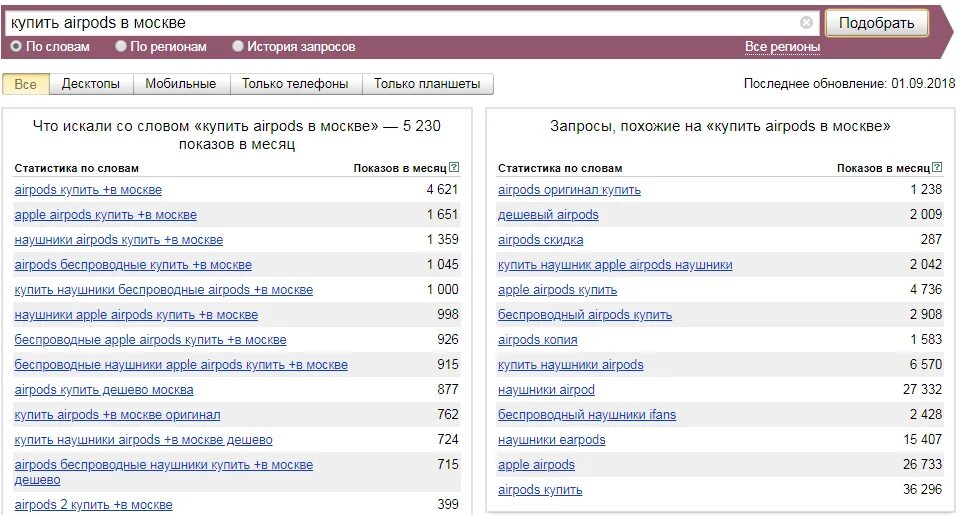Image resolution: width=960 pixels, height=515 pixels.
Task: Select the 'По словам' radio option
Action: [x=17, y=47]
